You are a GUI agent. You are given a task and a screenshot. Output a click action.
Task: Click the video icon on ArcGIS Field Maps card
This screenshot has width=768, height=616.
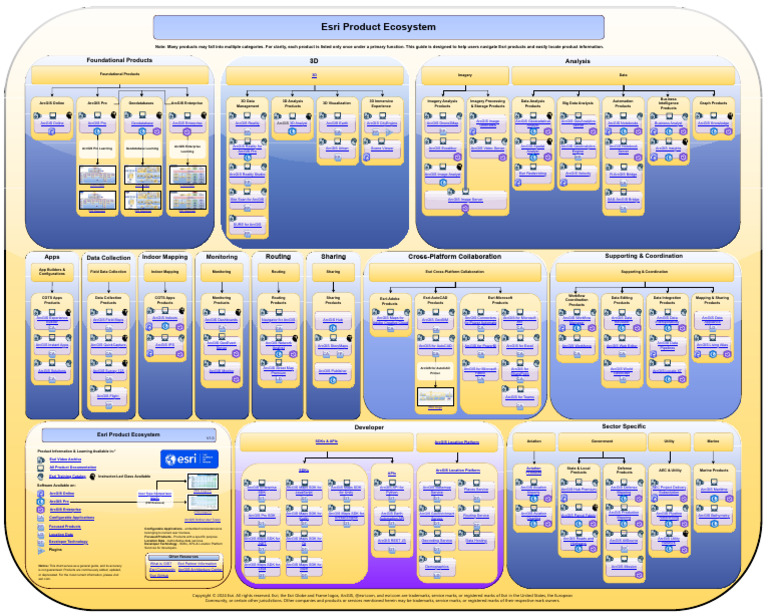[x=93, y=312]
